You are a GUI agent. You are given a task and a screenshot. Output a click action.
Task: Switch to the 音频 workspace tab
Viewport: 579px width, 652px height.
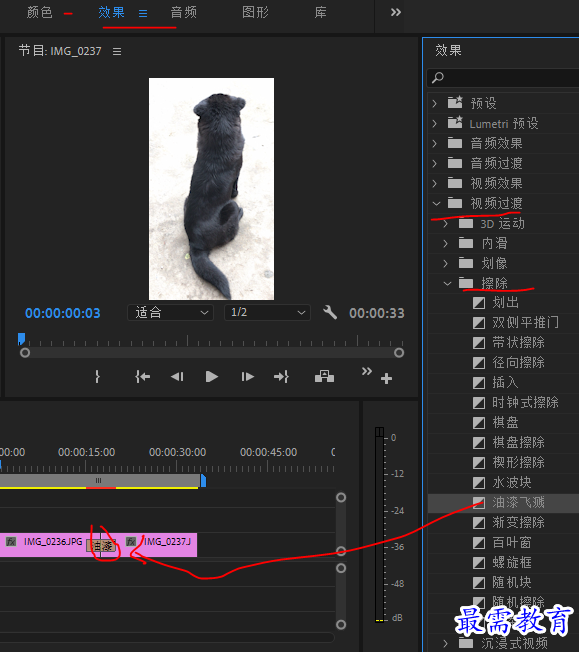183,12
